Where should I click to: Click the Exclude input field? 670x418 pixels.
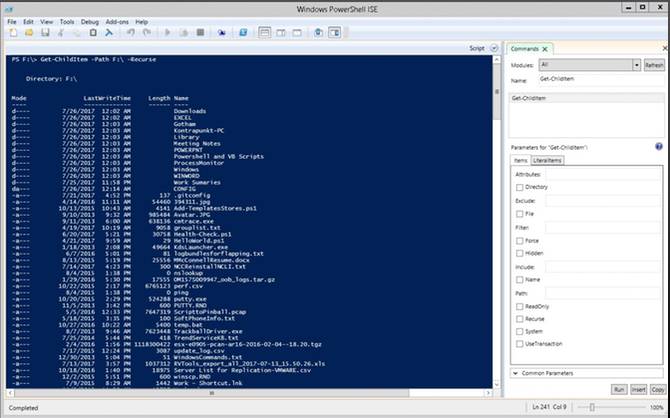coord(602,201)
